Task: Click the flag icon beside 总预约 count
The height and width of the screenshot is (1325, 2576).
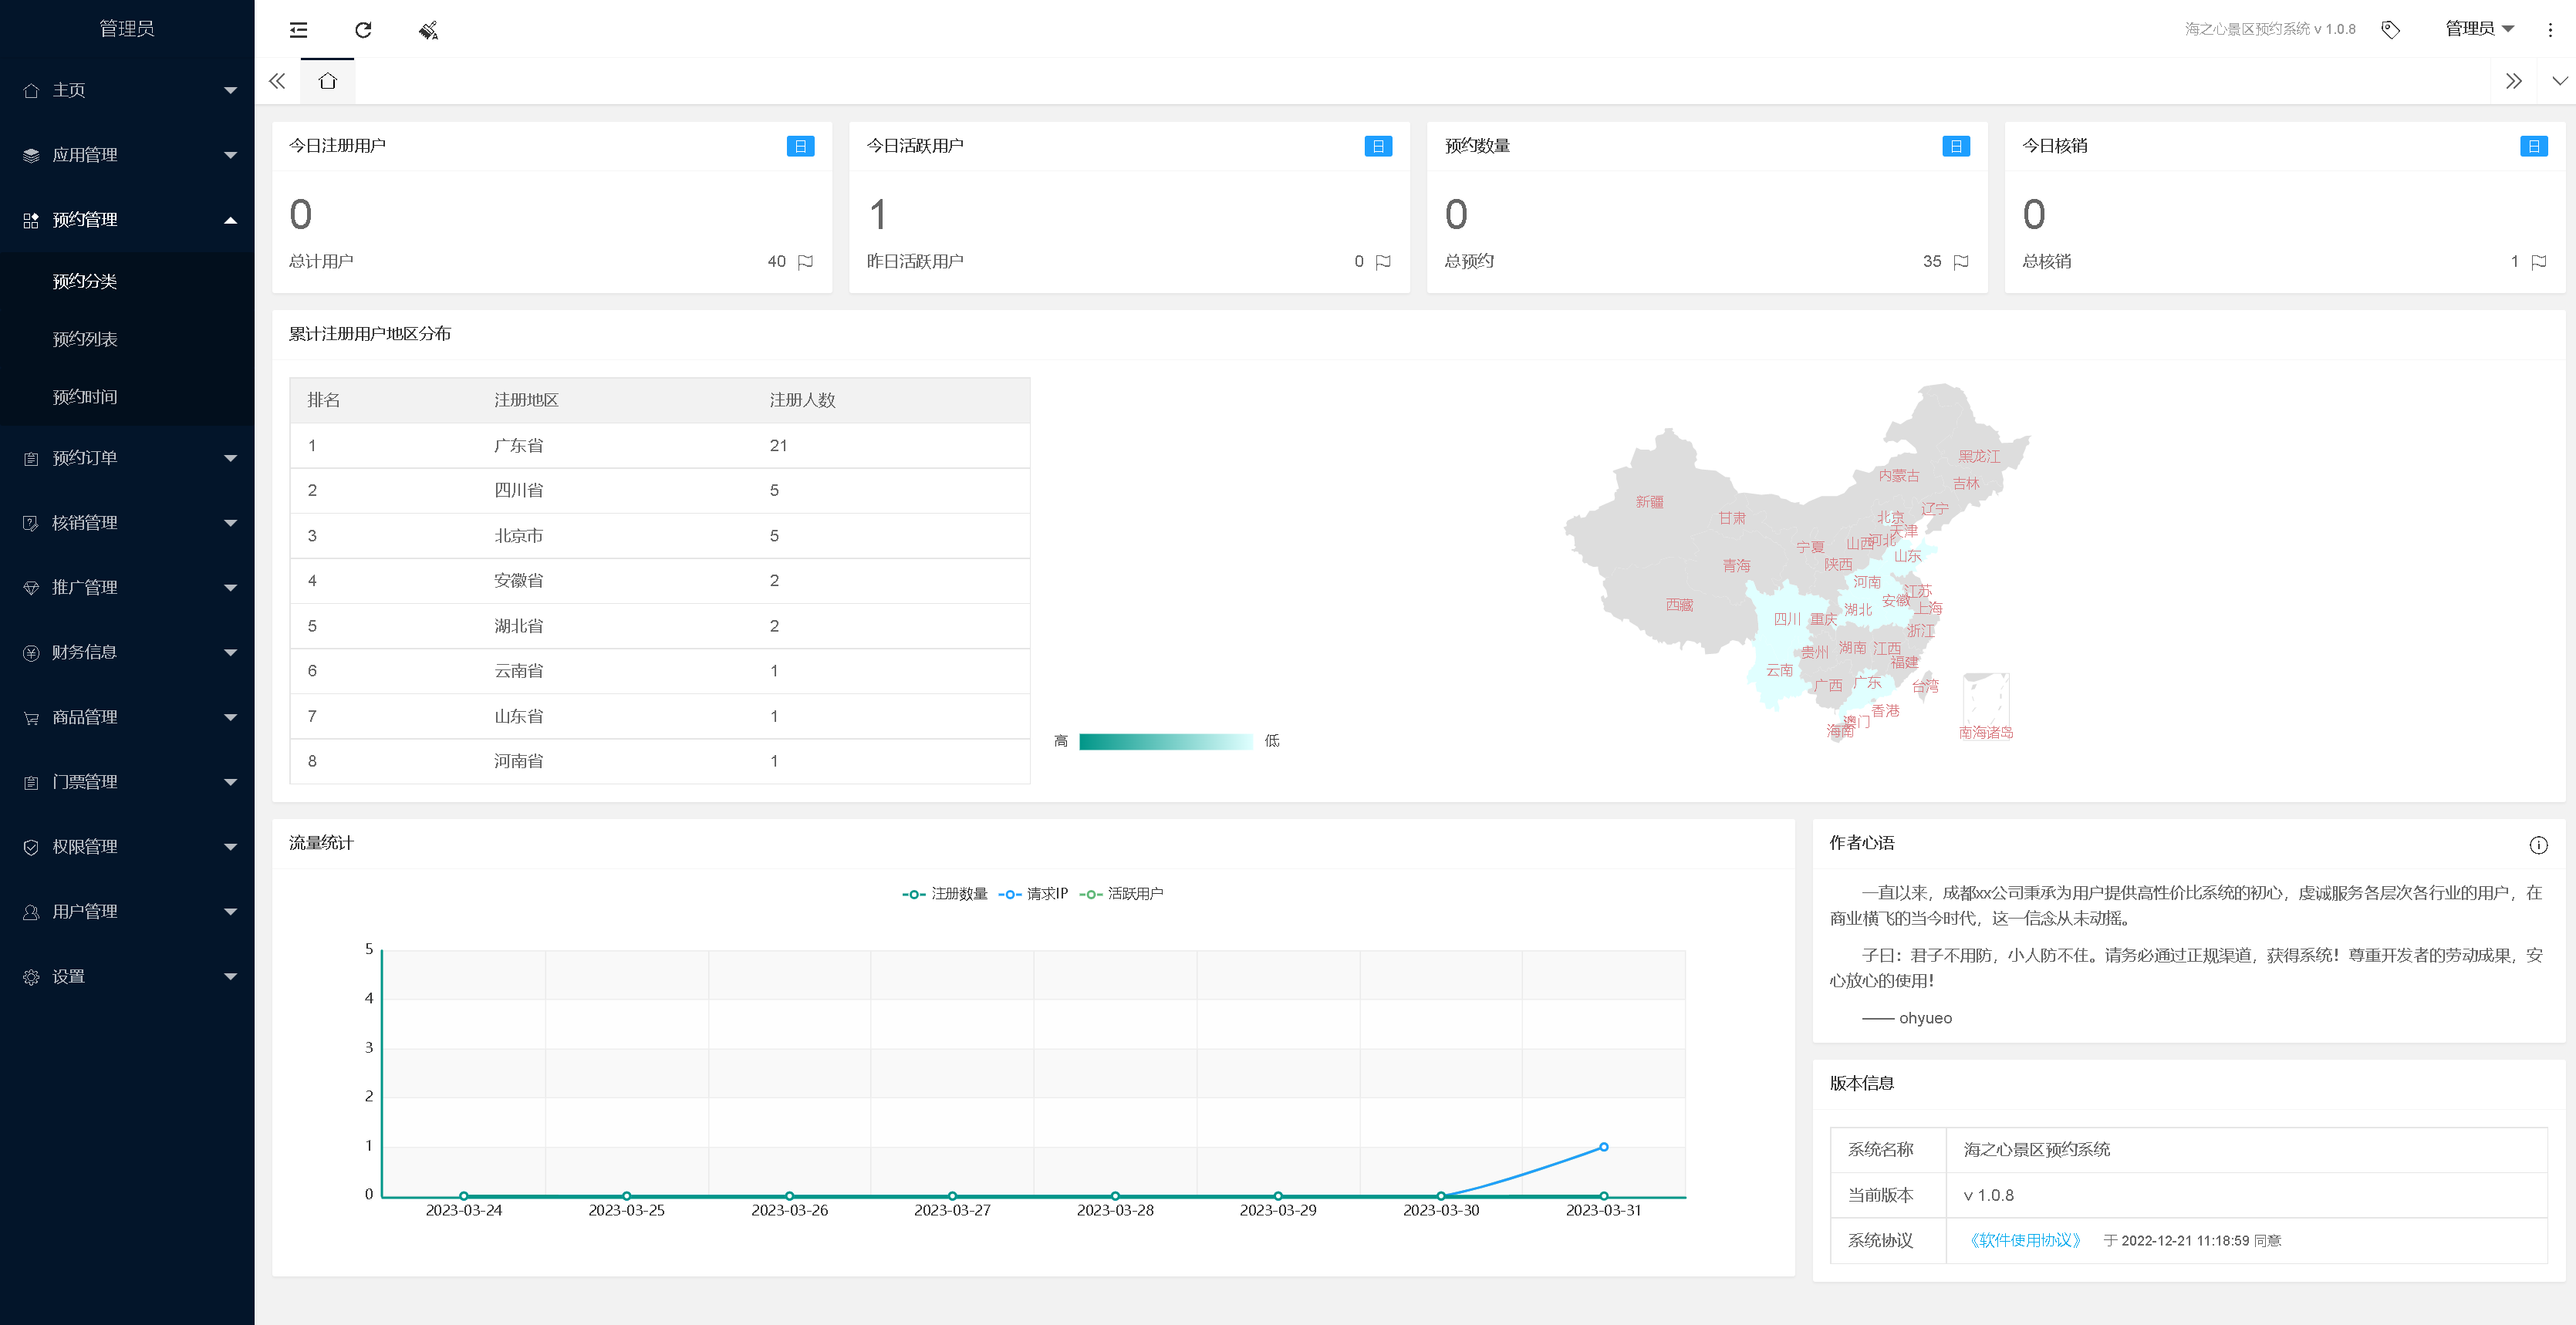Action: coord(1961,262)
